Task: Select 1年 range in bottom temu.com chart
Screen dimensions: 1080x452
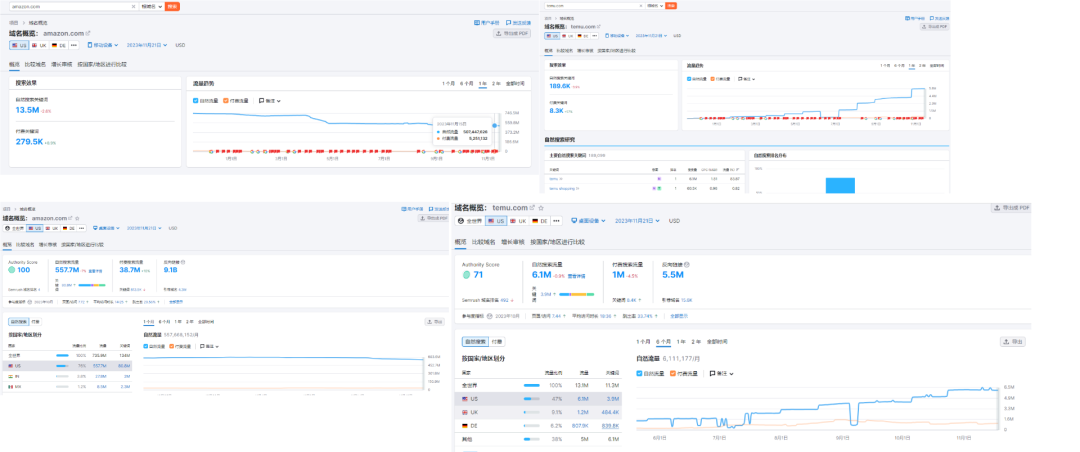Action: [x=681, y=342]
